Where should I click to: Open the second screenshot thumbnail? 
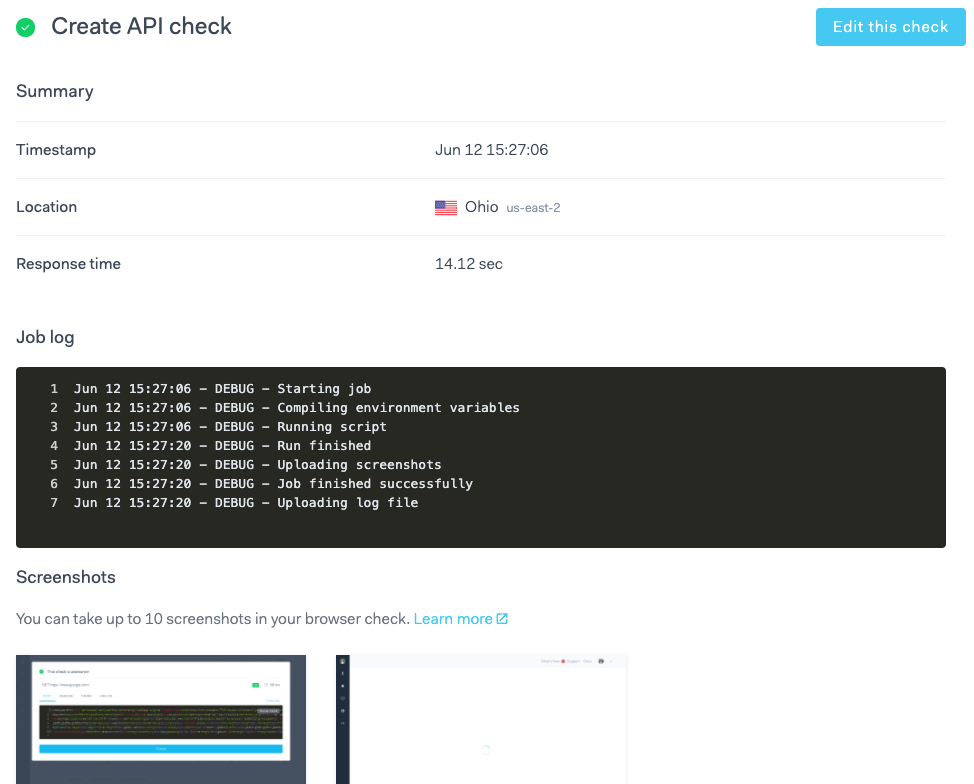tap(482, 720)
